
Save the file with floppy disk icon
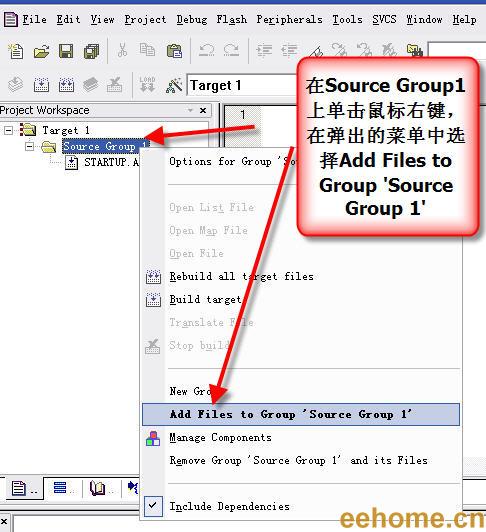coord(66,52)
